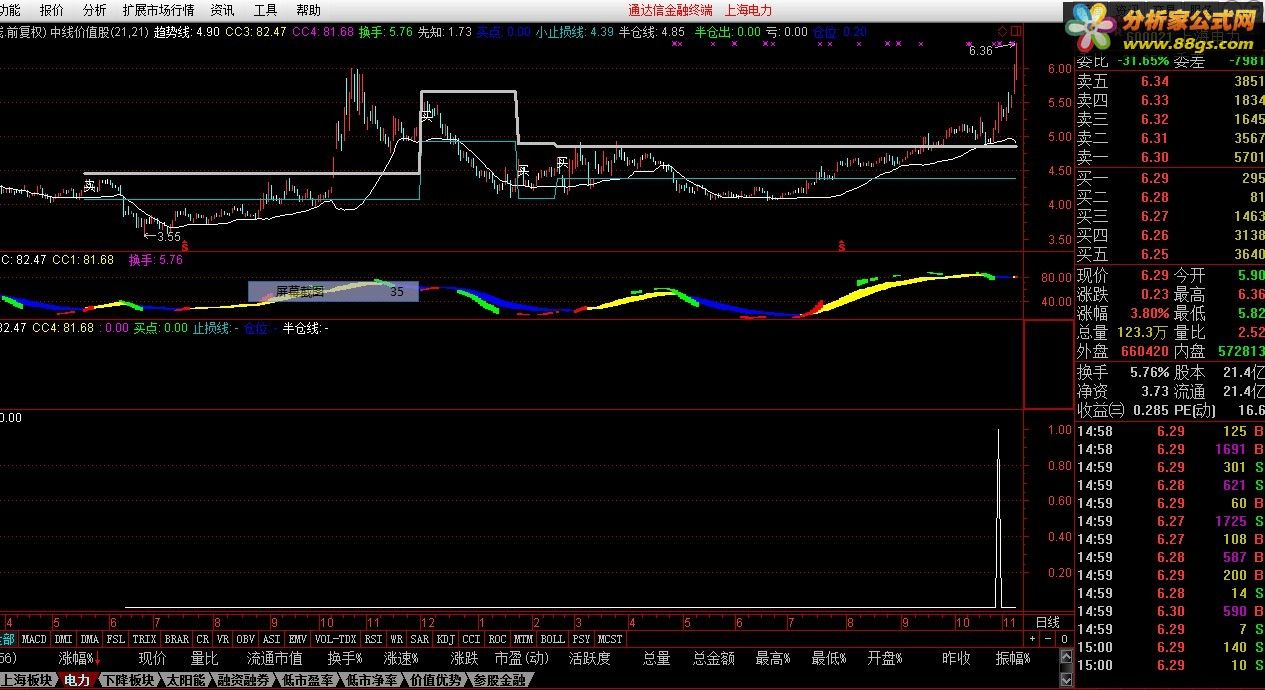This screenshot has height=690, width=1265.
Task: Select the CCI indicator tab
Action: coord(472,638)
